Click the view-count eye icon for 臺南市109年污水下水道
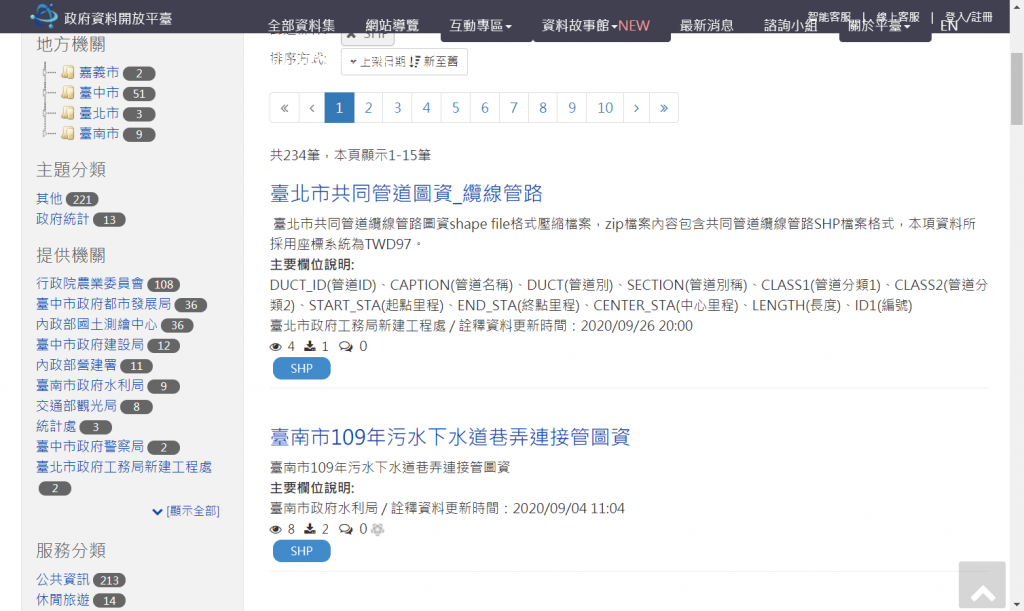The width and height of the screenshot is (1024, 611). 276,529
